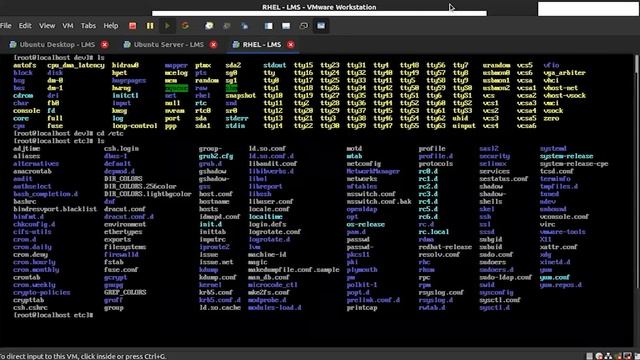Click 'DIR_COLORS.lightbgcolor' file name

[147, 194]
